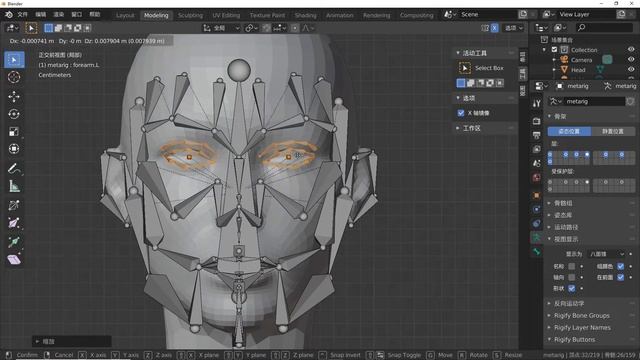The image size is (640, 360).
Task: Choose the Measure tool
Action: pyautogui.click(x=14, y=186)
